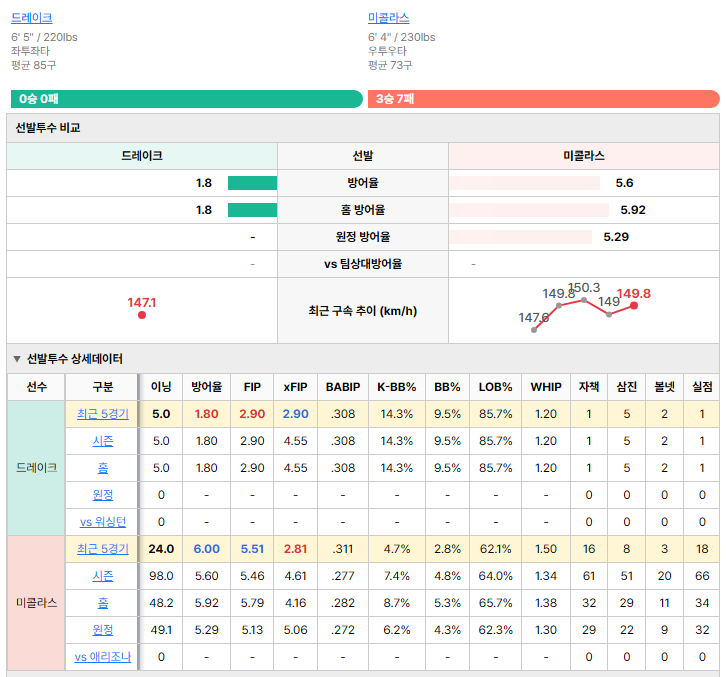Screen dimensions: 726x677
Task: Click the xFIP column header
Action: tap(295, 387)
